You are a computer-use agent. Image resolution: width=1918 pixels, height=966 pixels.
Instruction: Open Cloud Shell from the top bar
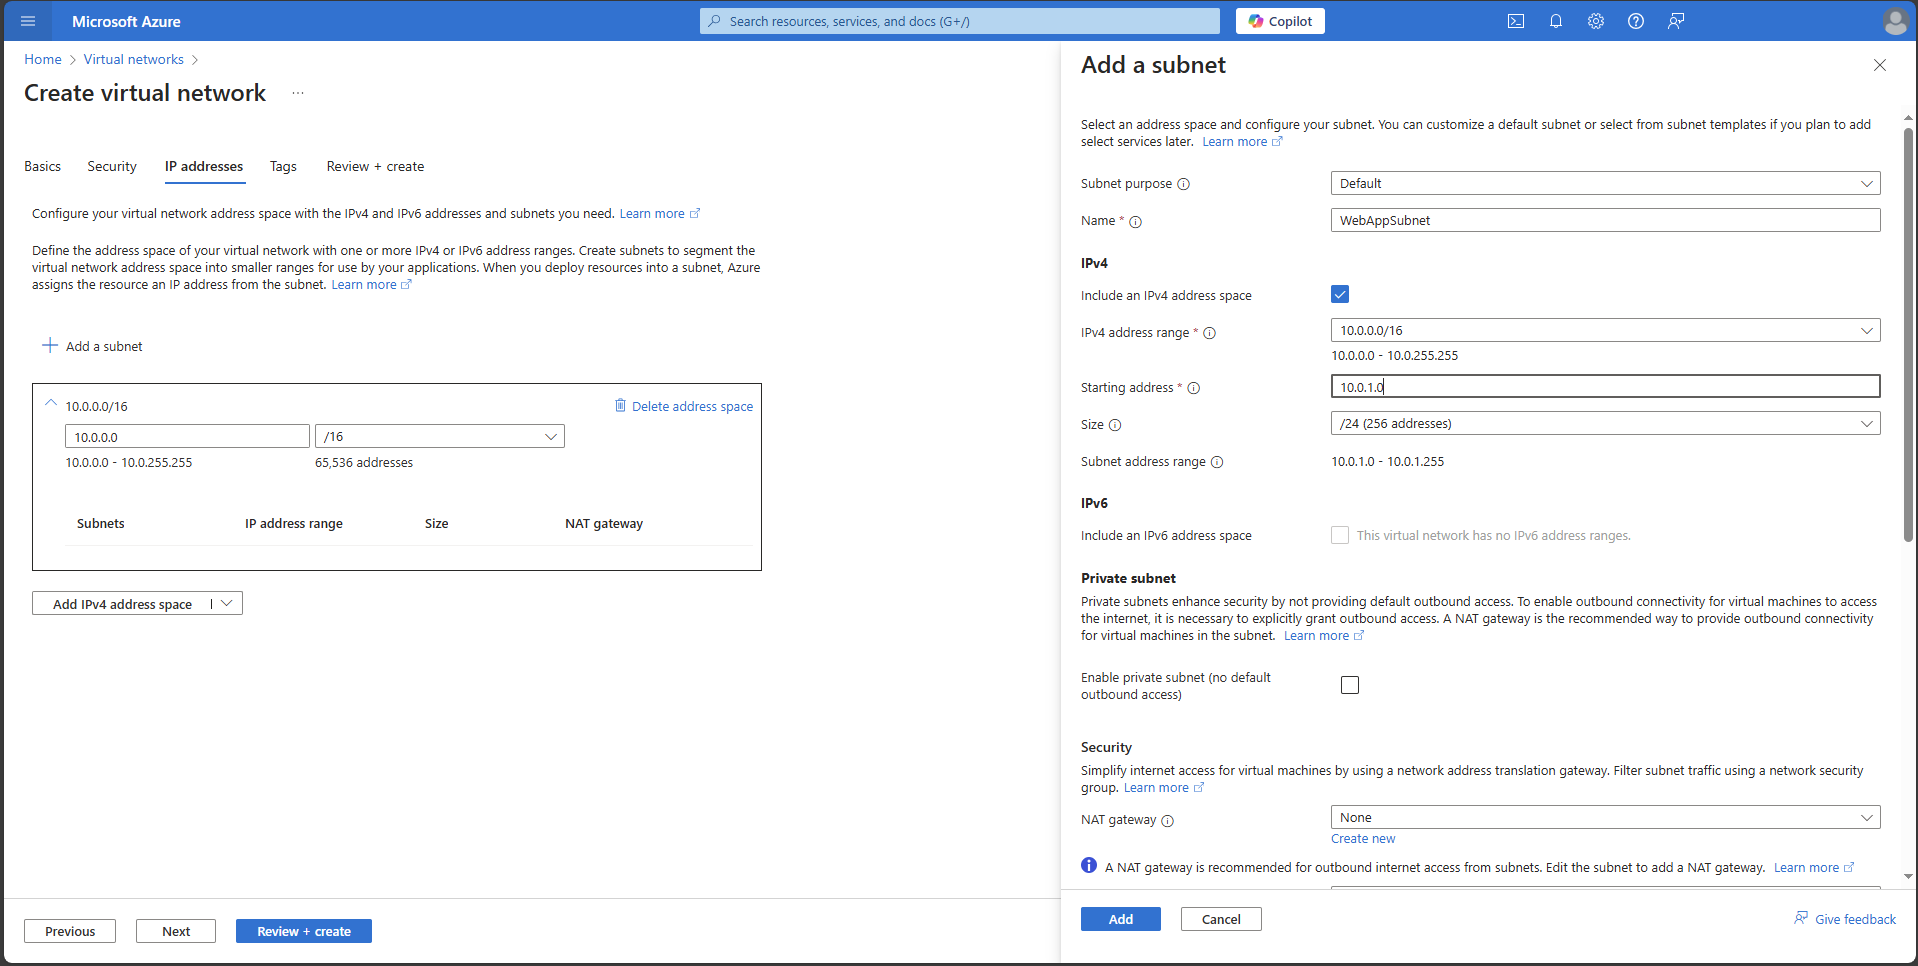point(1516,21)
